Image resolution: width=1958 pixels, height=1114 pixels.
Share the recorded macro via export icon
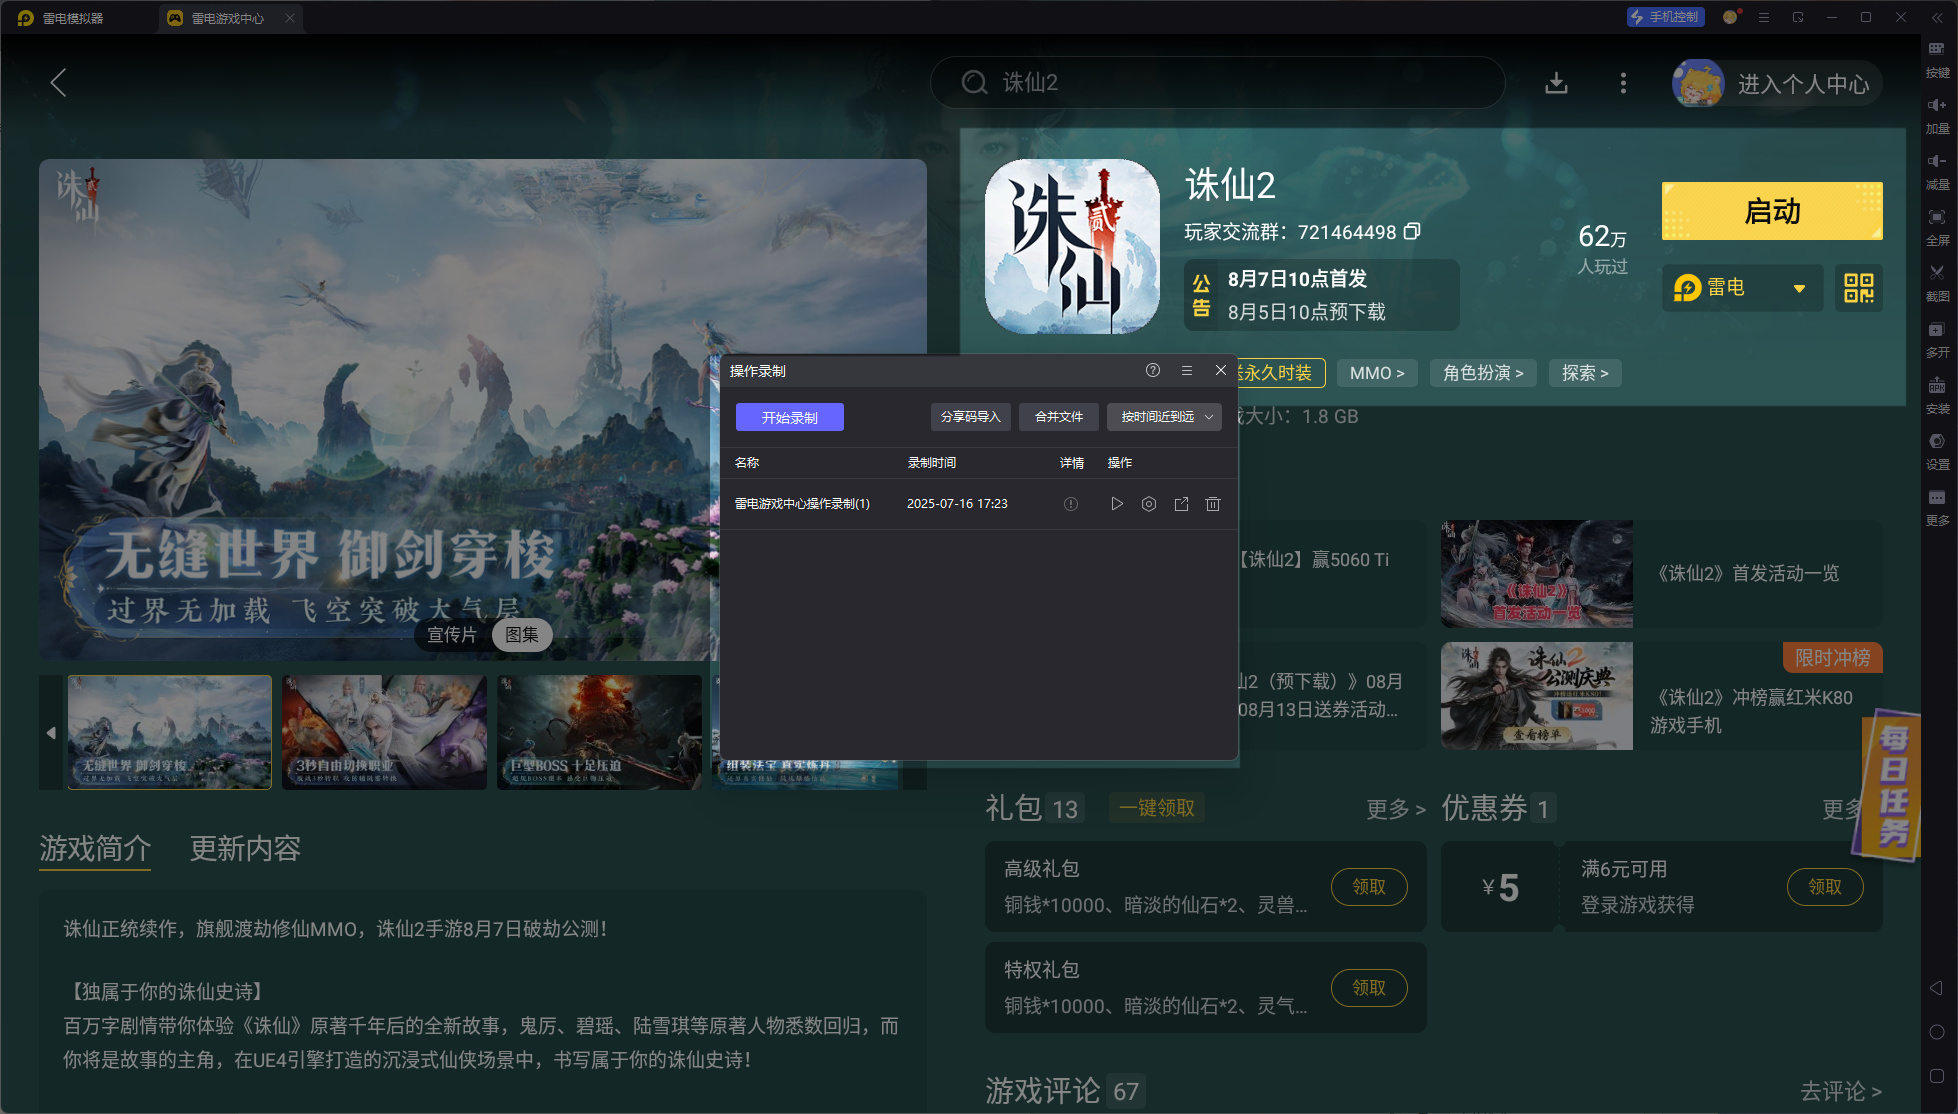coord(1181,504)
